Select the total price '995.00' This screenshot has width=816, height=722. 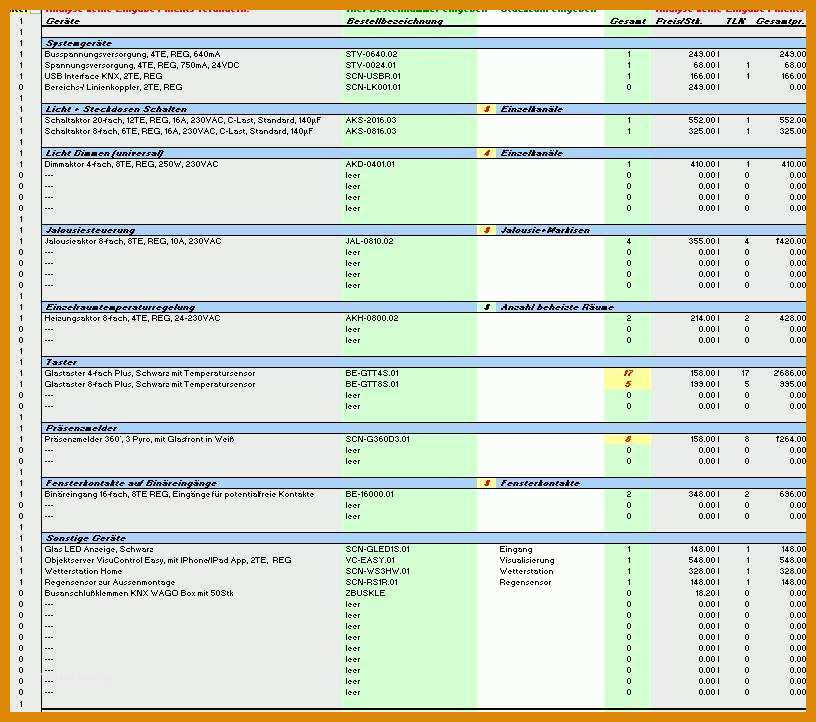(792, 384)
